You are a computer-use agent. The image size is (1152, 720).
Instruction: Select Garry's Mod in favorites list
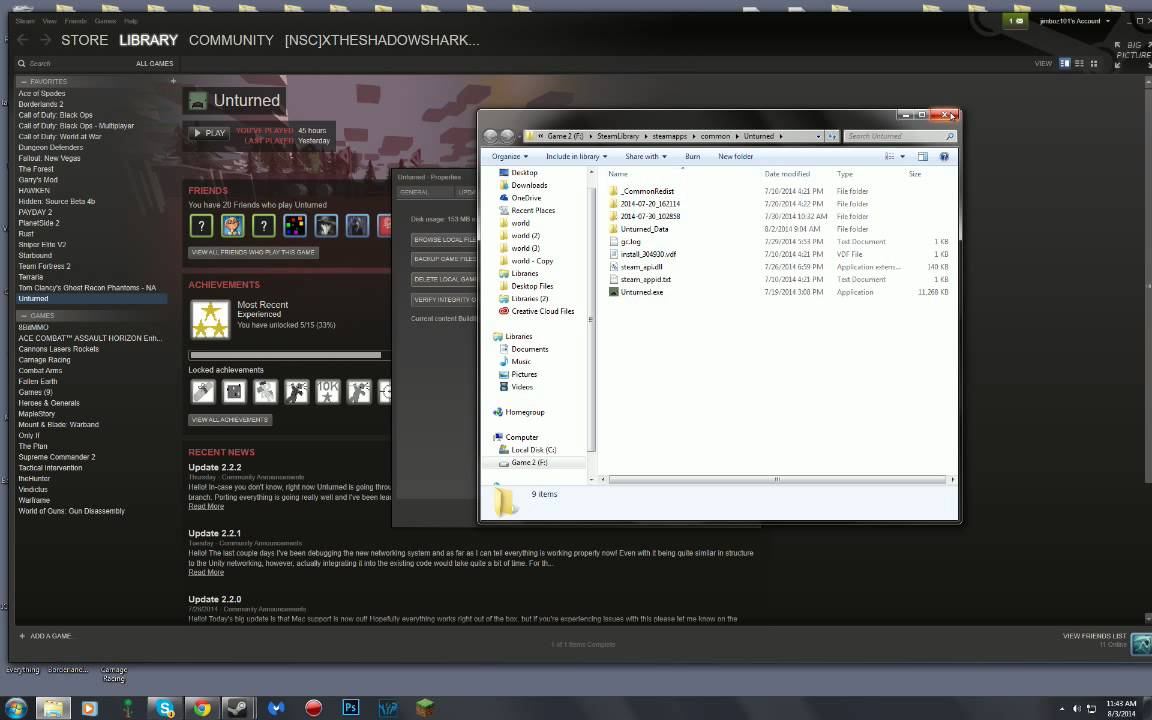coord(38,180)
